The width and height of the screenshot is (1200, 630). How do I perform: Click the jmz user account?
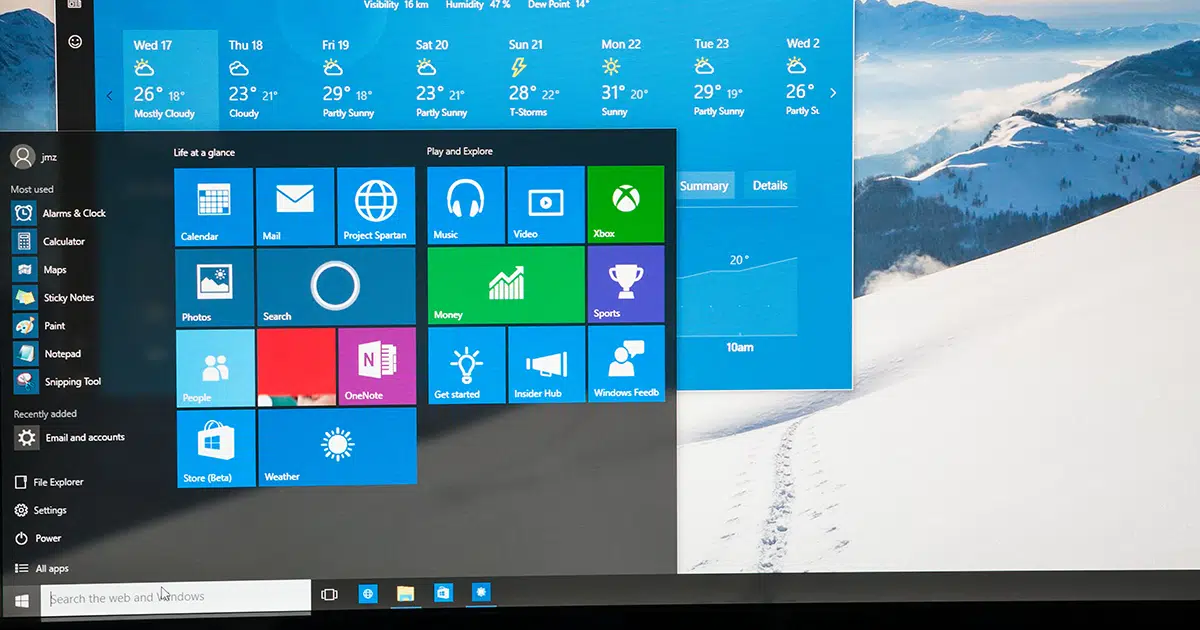pos(34,156)
